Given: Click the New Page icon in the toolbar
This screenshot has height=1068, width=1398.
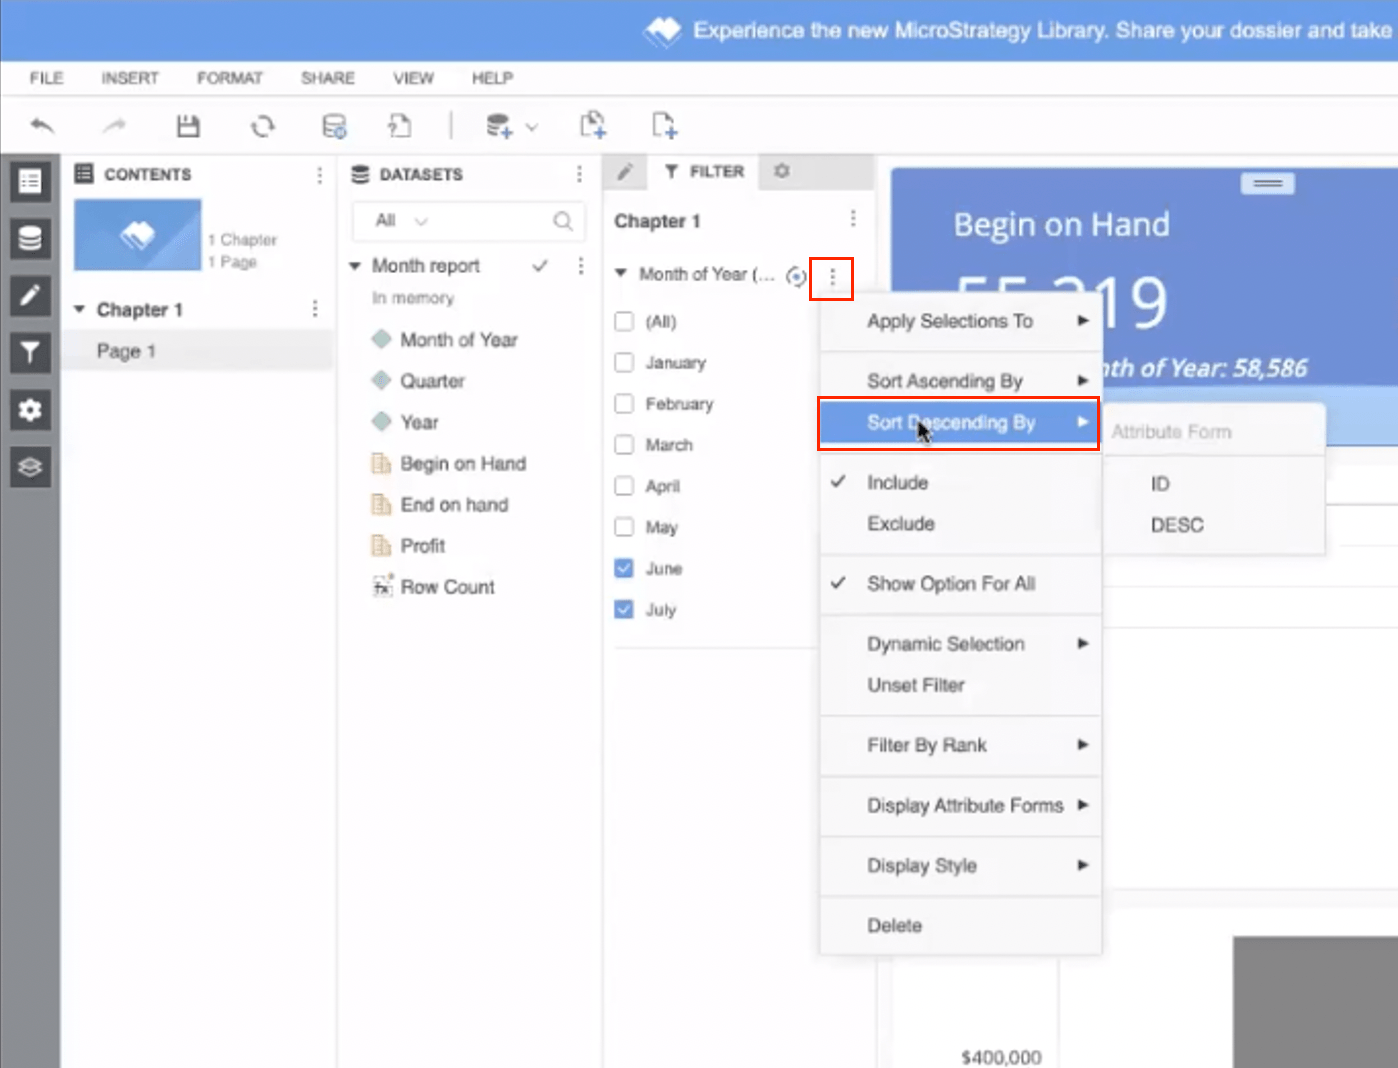Looking at the screenshot, I should tap(664, 125).
